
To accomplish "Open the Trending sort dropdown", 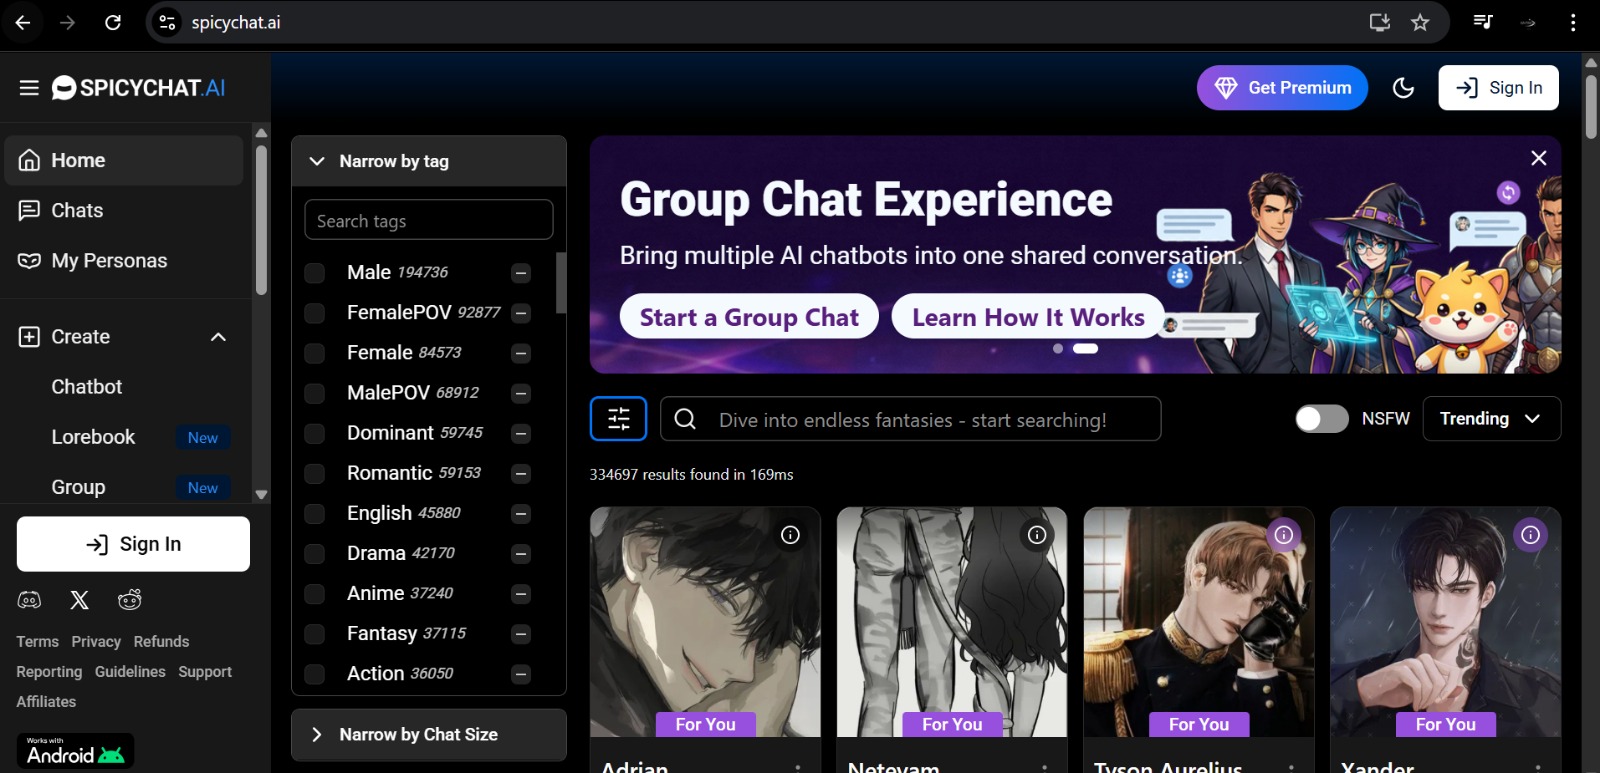I will pyautogui.click(x=1491, y=419).
